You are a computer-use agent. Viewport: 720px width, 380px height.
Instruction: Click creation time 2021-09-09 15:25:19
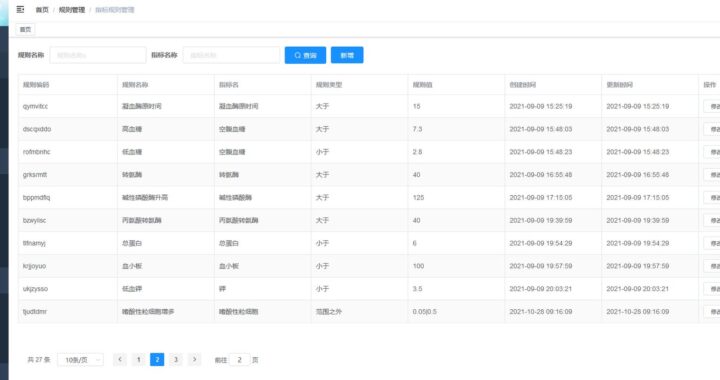tap(541, 106)
